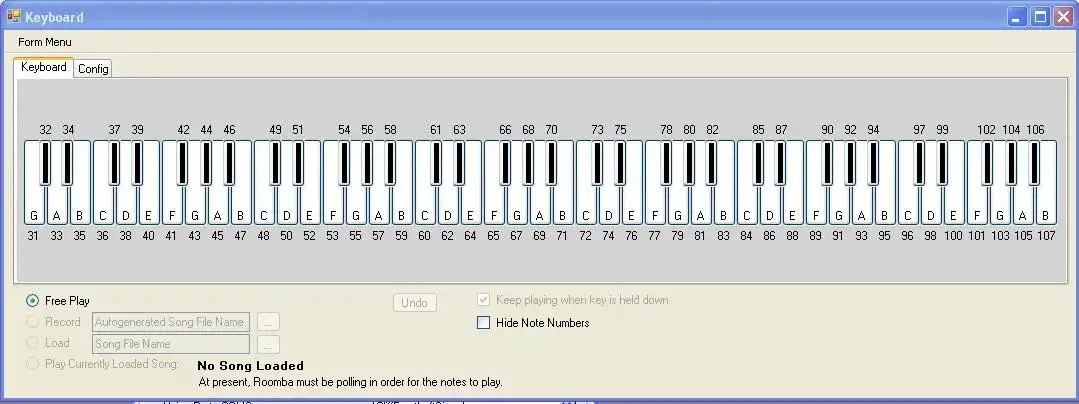Image resolution: width=1079 pixels, height=404 pixels.
Task: Play the black key numbered 66
Action: [x=505, y=162]
